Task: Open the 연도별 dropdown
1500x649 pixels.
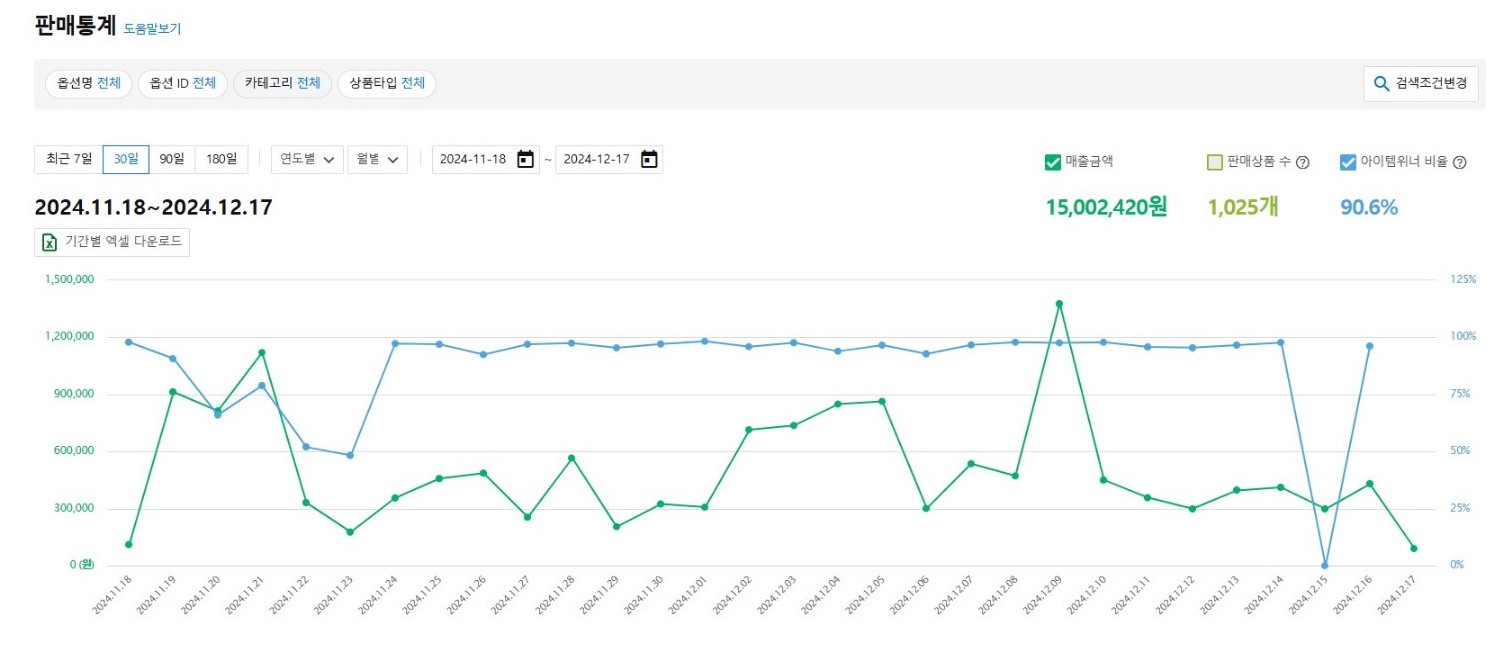Action: point(307,160)
